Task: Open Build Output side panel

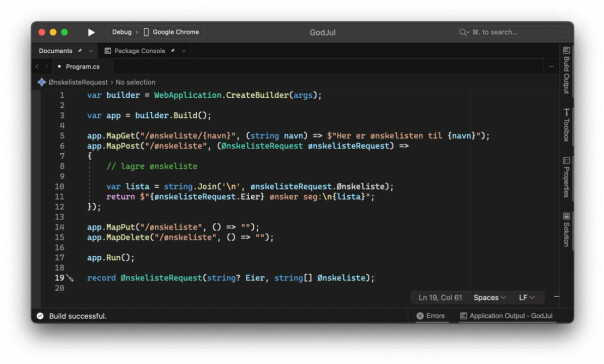Action: 566,70
